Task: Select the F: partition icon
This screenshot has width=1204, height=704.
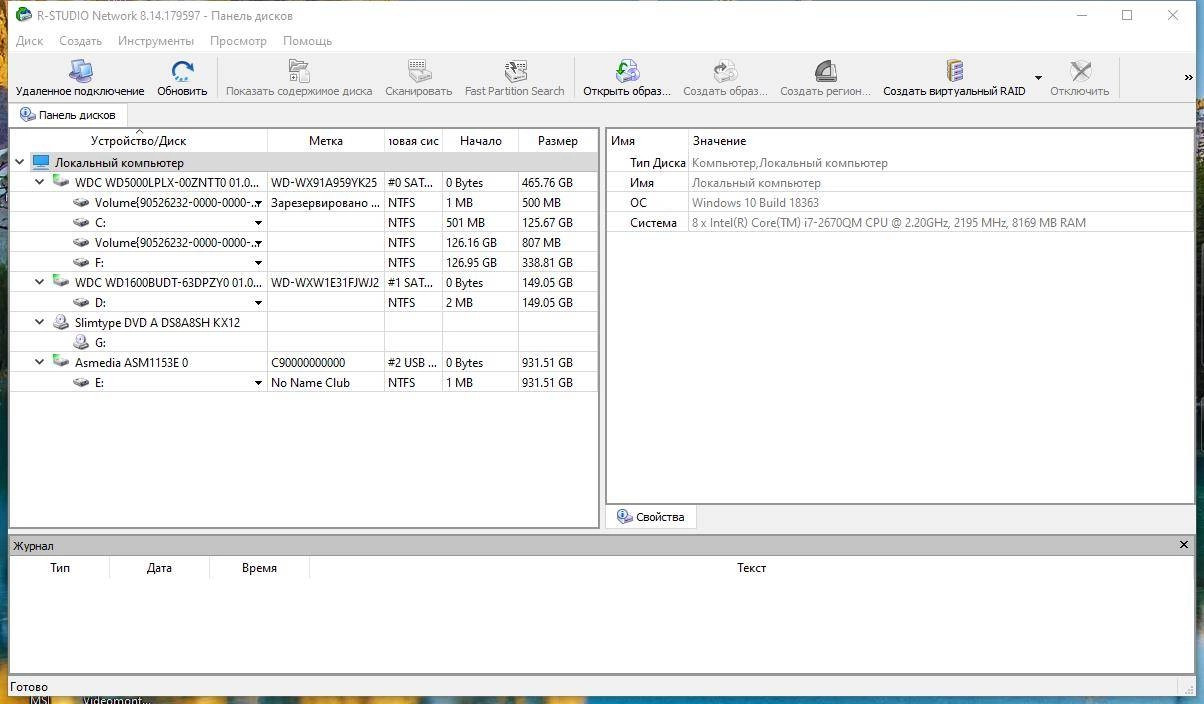Action: coord(81,262)
